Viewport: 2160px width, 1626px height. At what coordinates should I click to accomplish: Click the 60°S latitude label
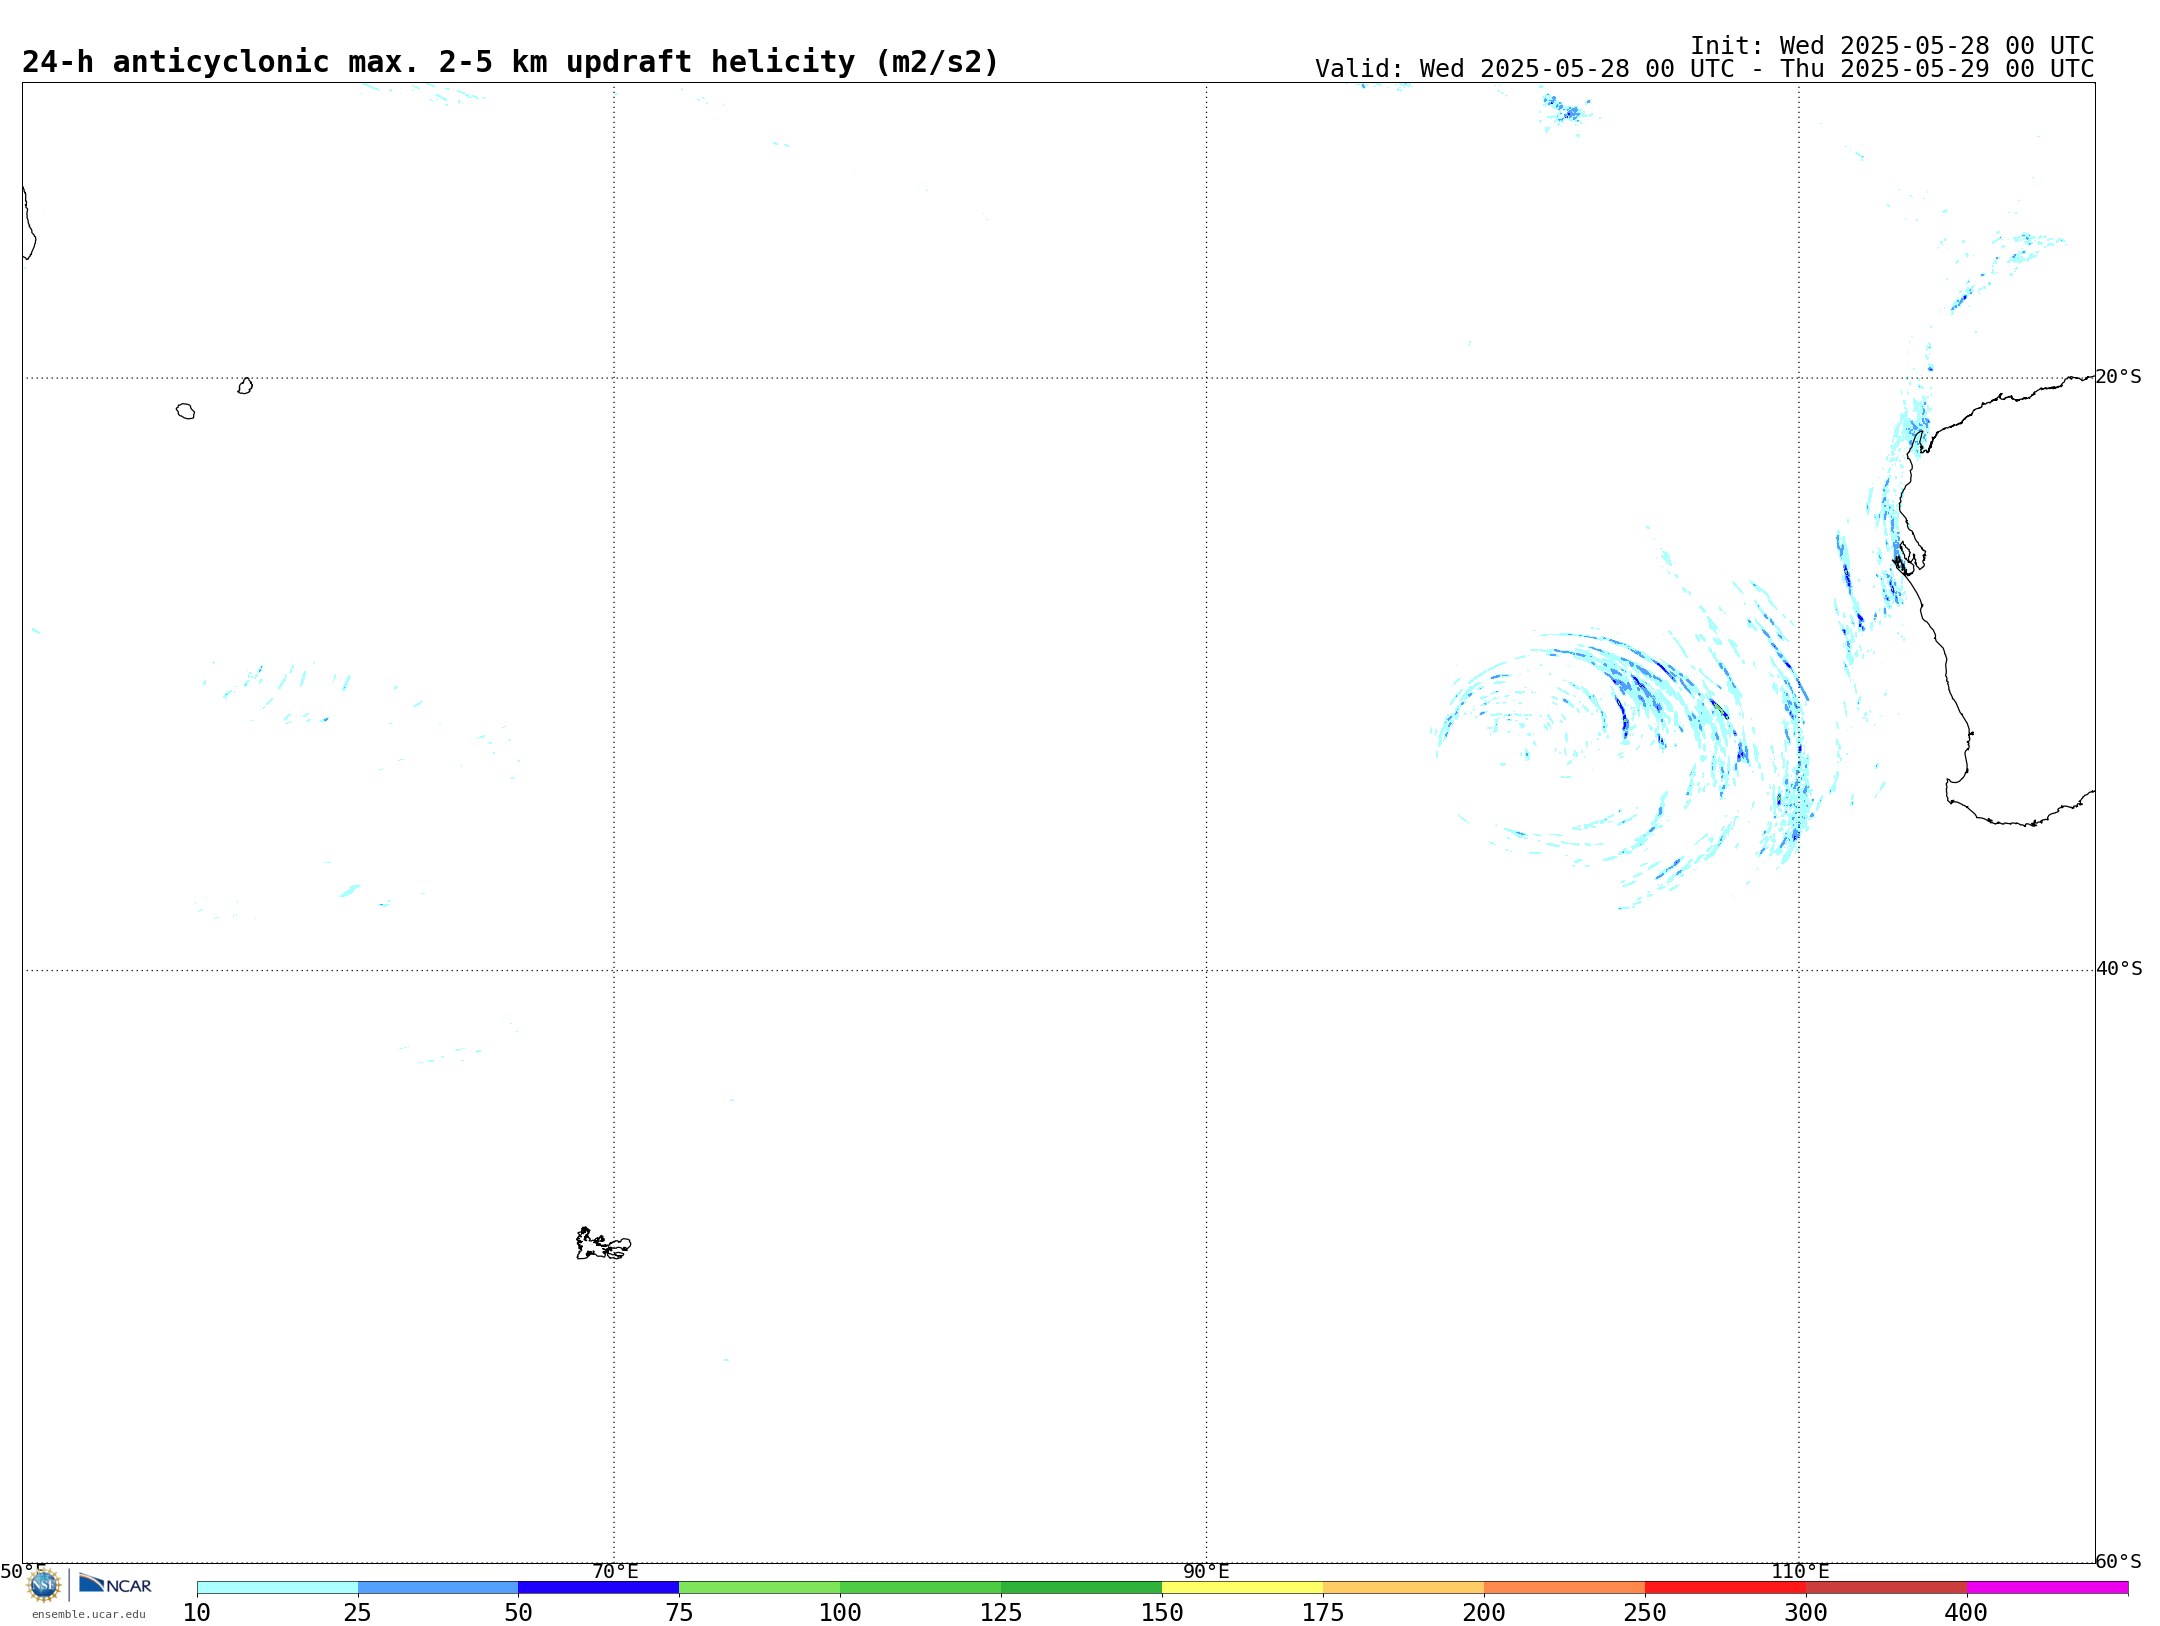[x=2119, y=1561]
